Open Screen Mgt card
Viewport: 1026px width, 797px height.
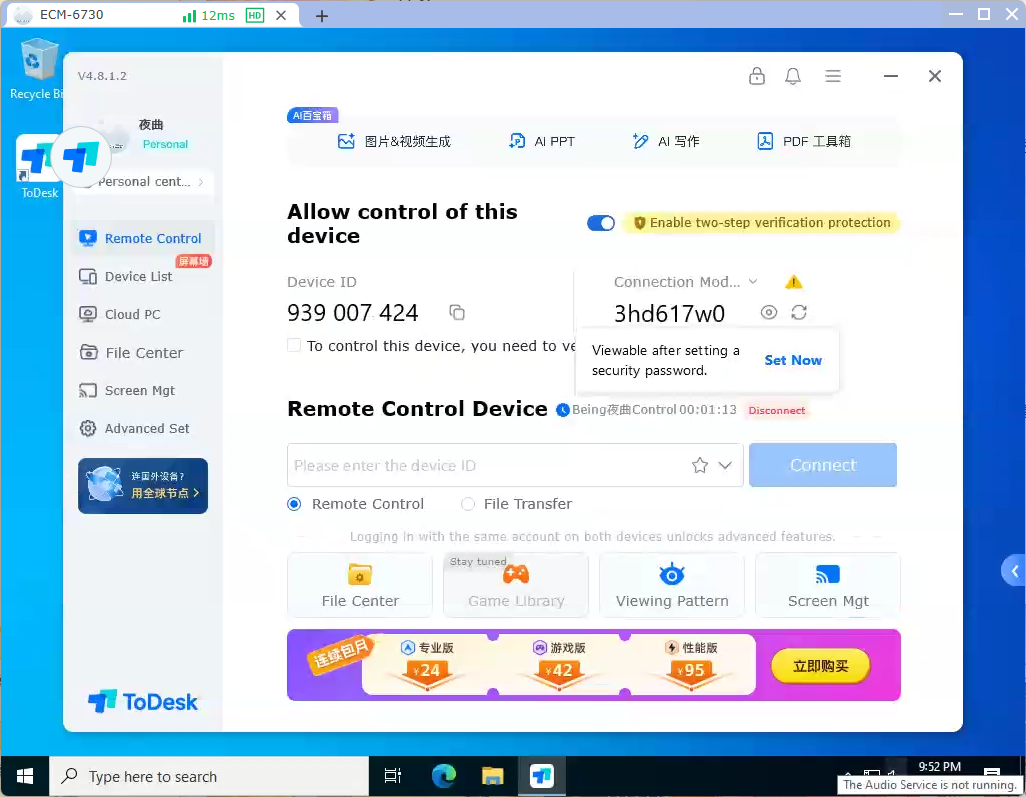click(828, 585)
